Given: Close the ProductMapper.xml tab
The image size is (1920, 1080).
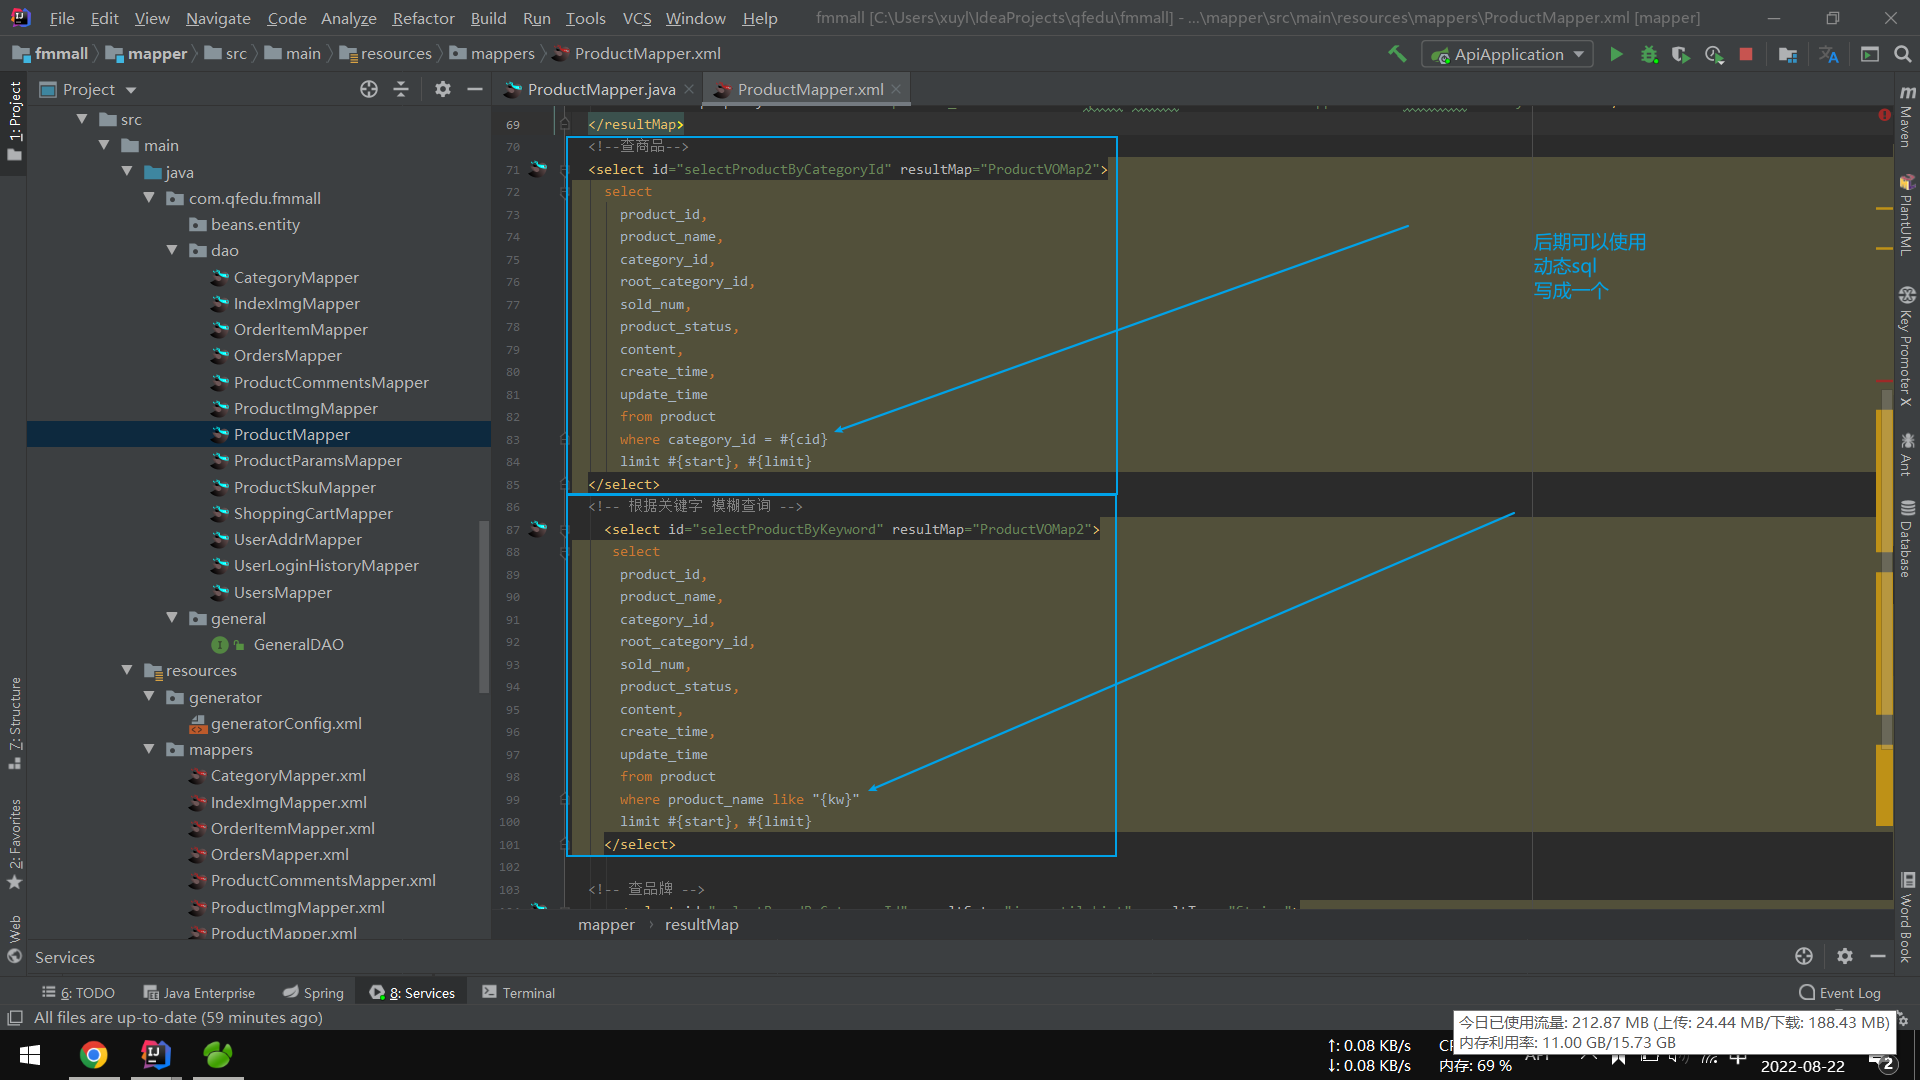Looking at the screenshot, I should tap(896, 89).
